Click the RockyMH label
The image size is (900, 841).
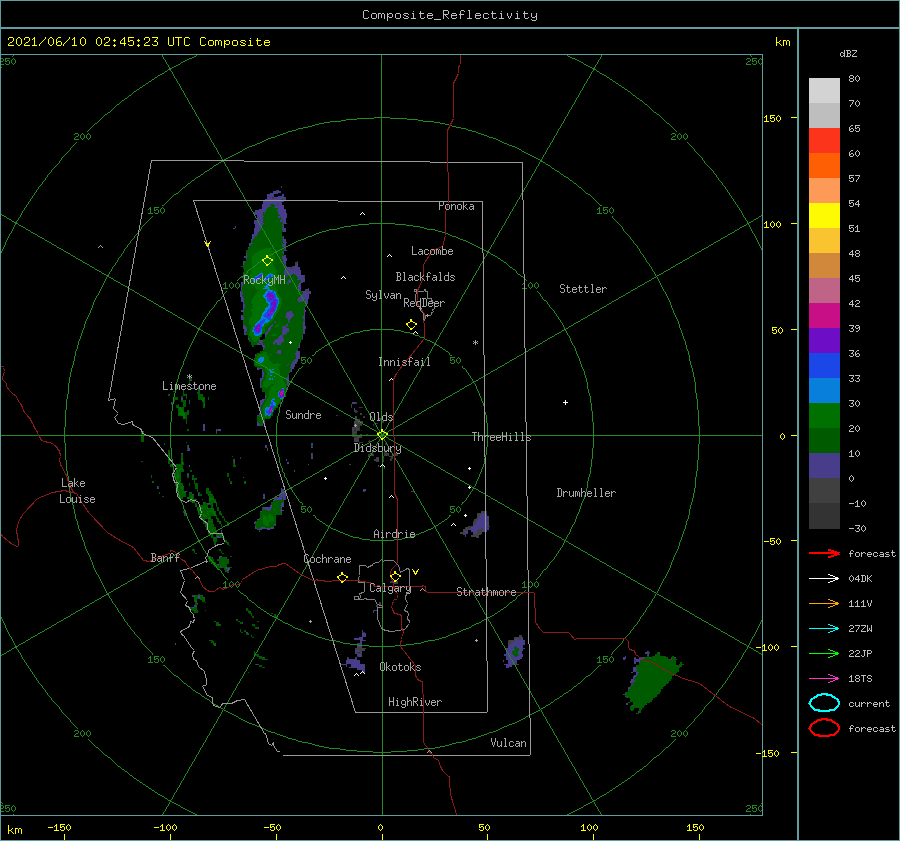(x=264, y=280)
